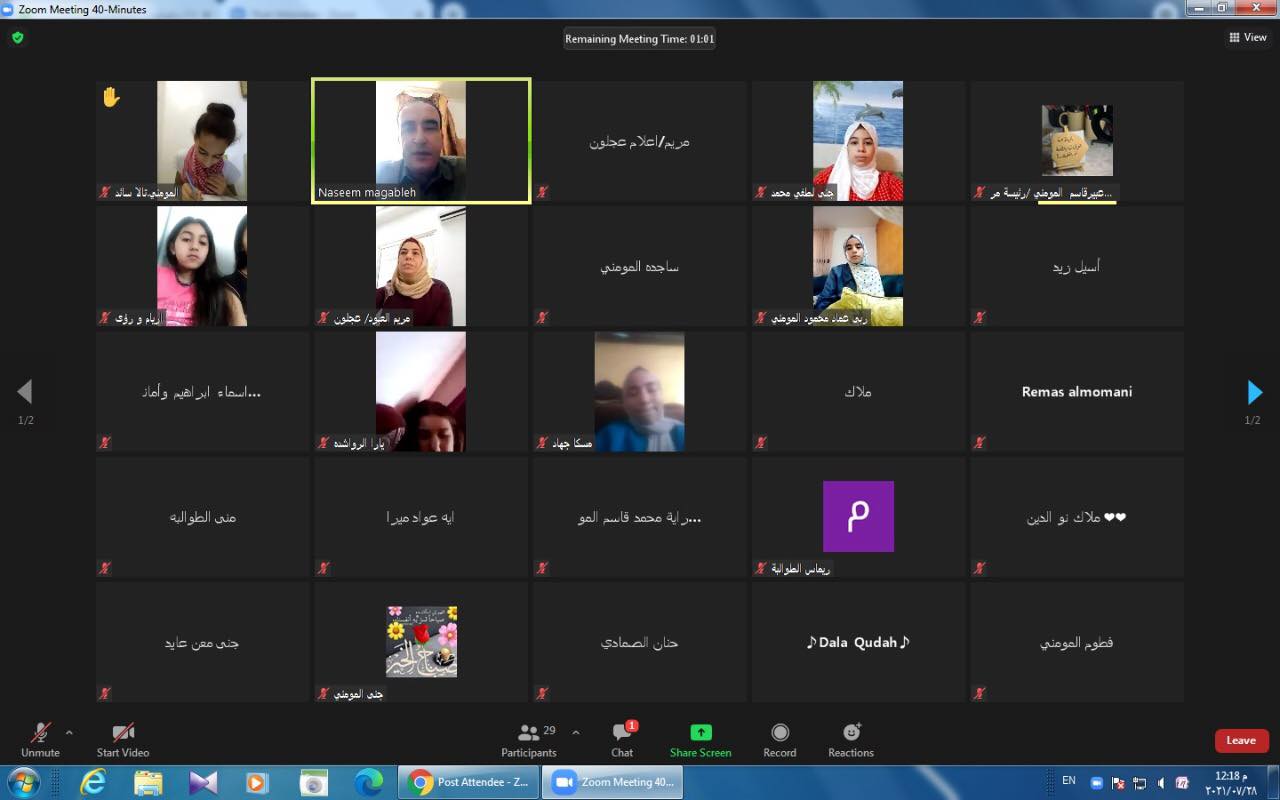Viewport: 1280px width, 800px height.
Task: Expand audio options arrow beside Unmute
Action: click(69, 732)
